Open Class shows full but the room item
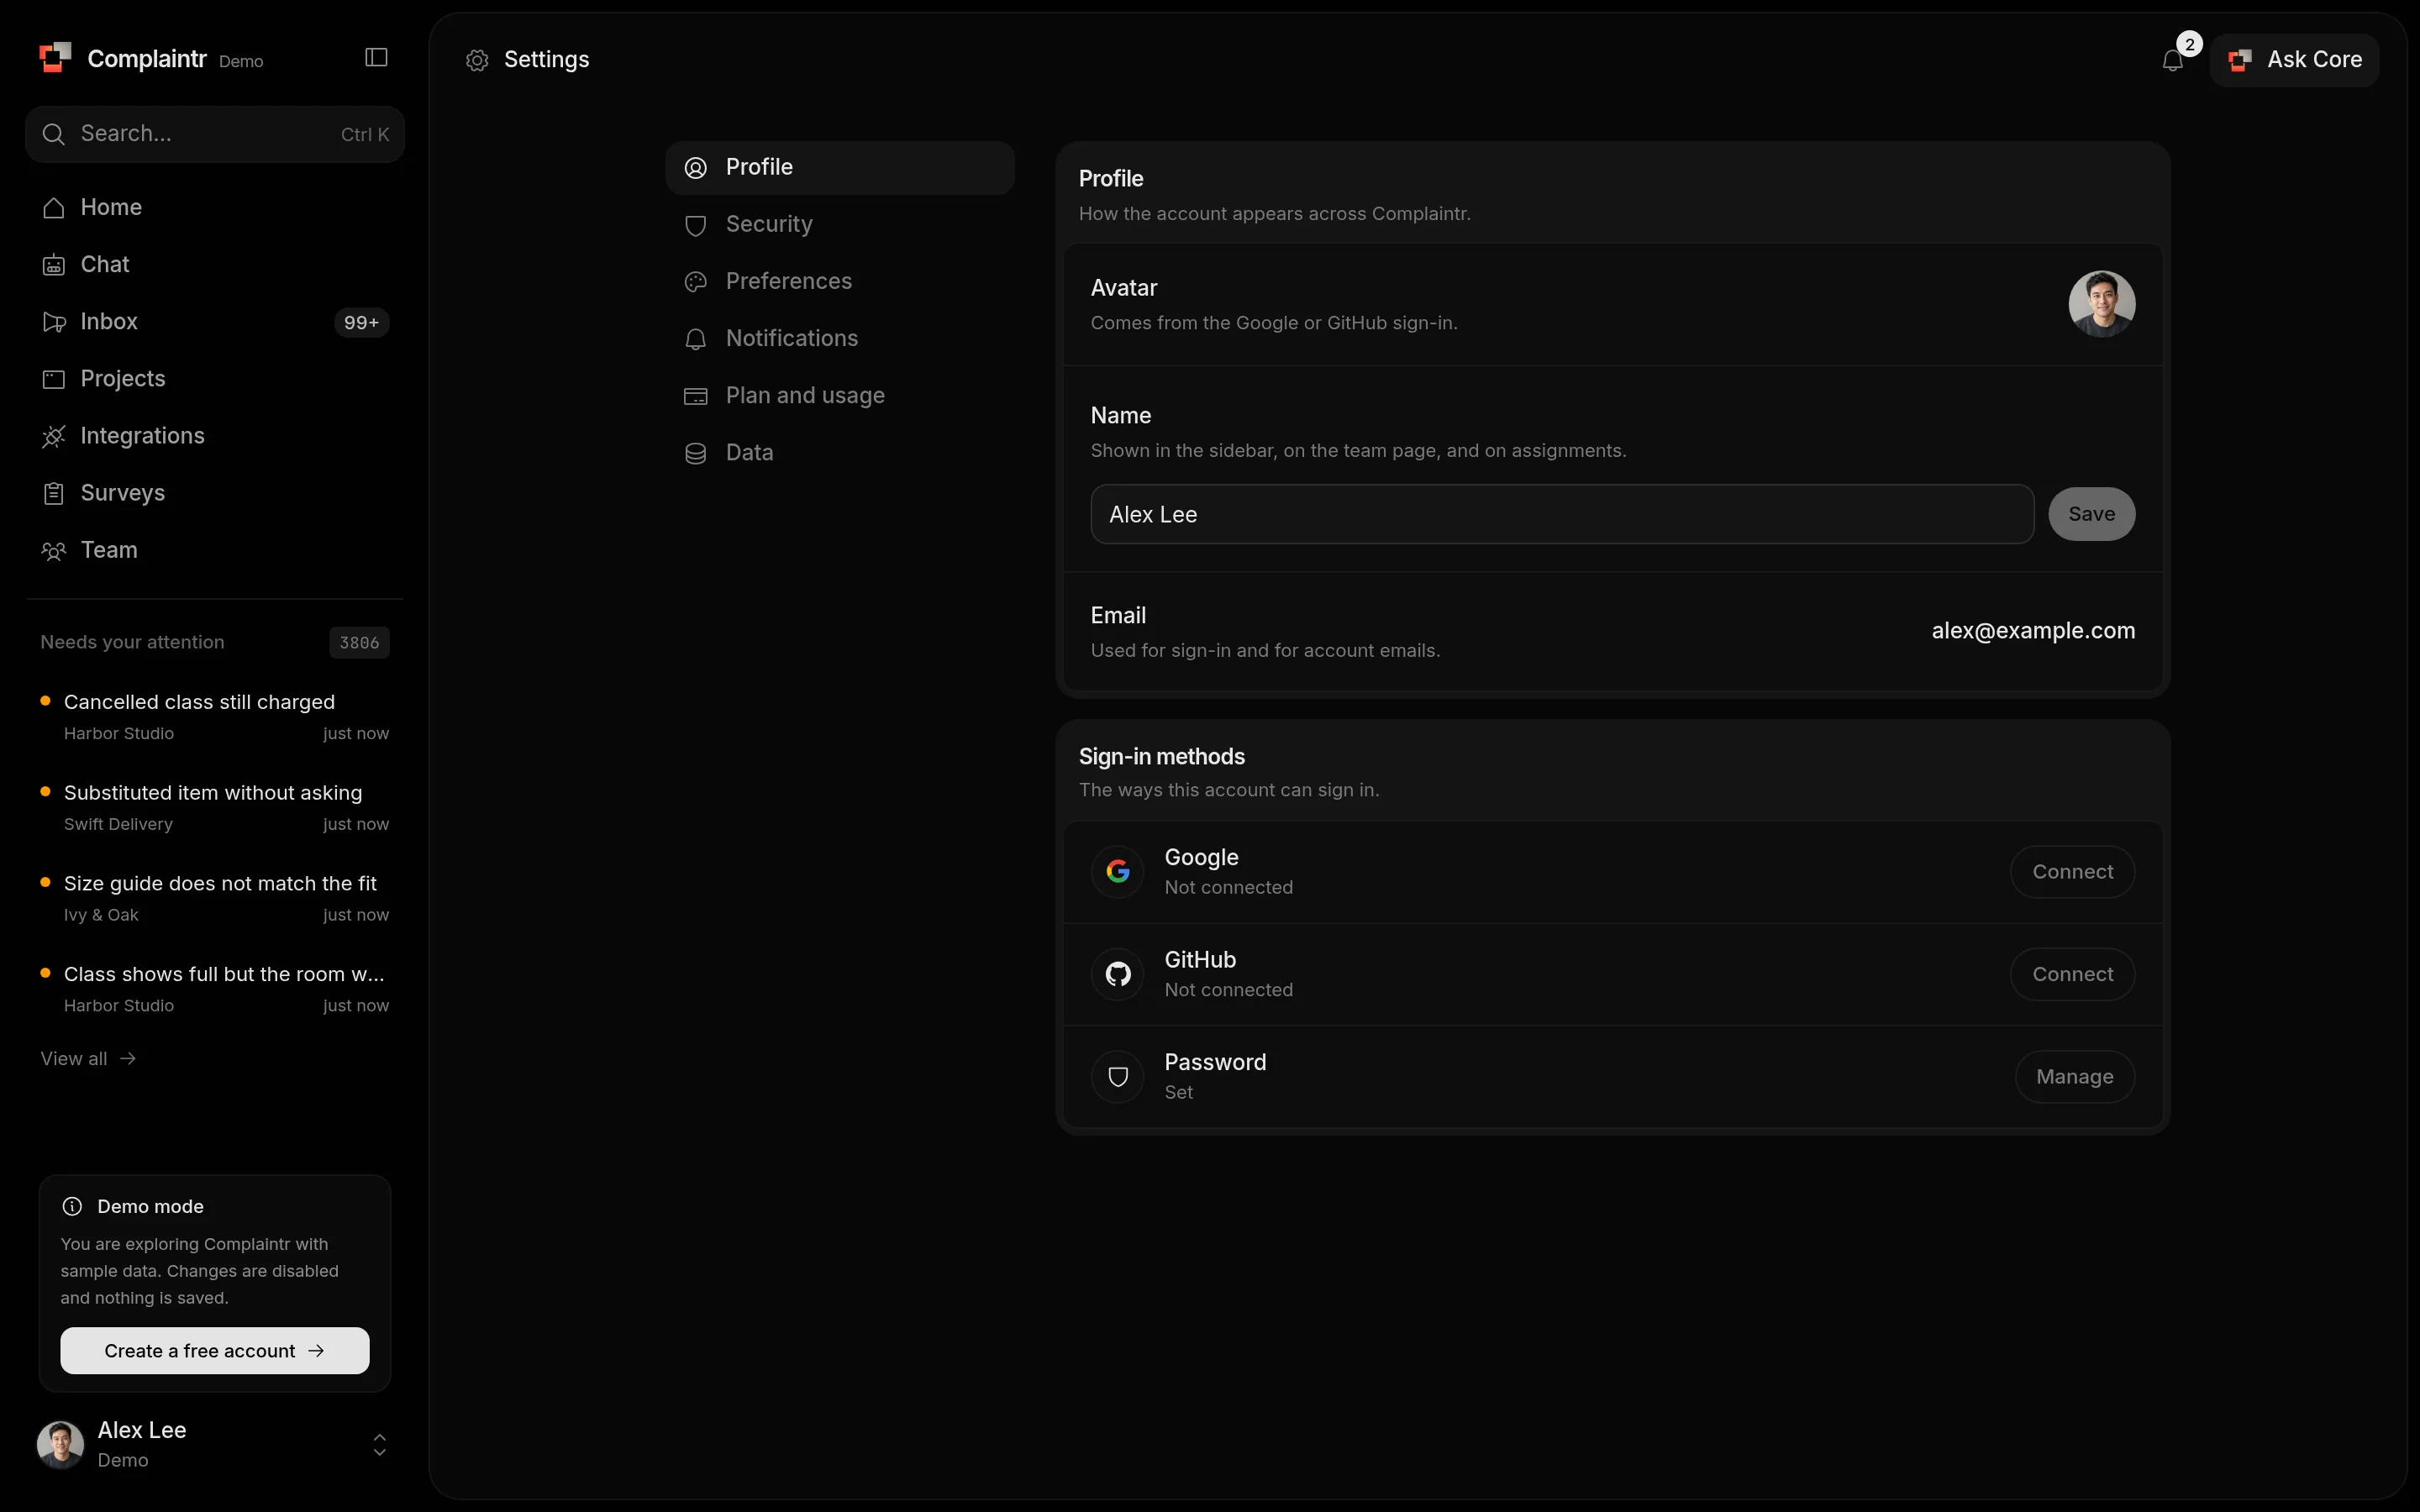The height and width of the screenshot is (1512, 2420). tap(215, 988)
